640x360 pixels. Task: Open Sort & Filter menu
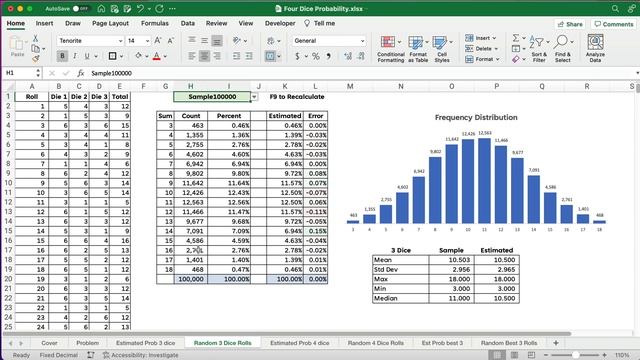click(539, 49)
